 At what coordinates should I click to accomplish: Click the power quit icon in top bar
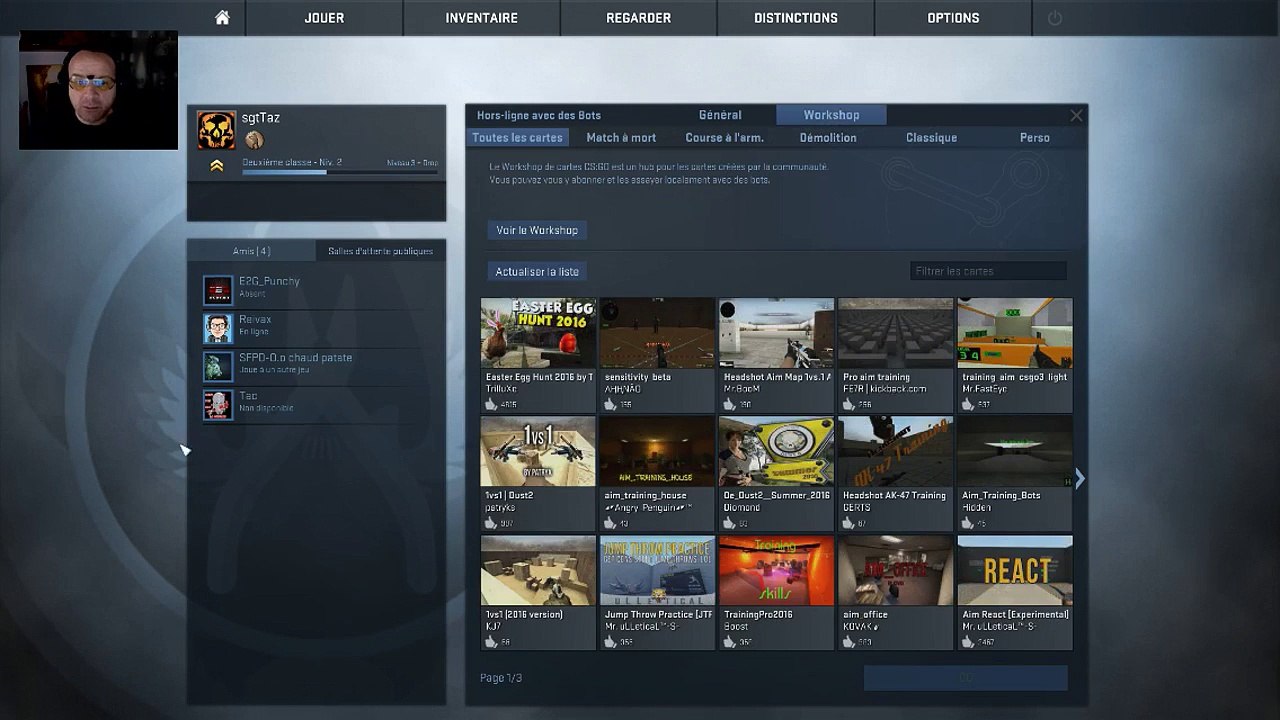[x=1054, y=18]
